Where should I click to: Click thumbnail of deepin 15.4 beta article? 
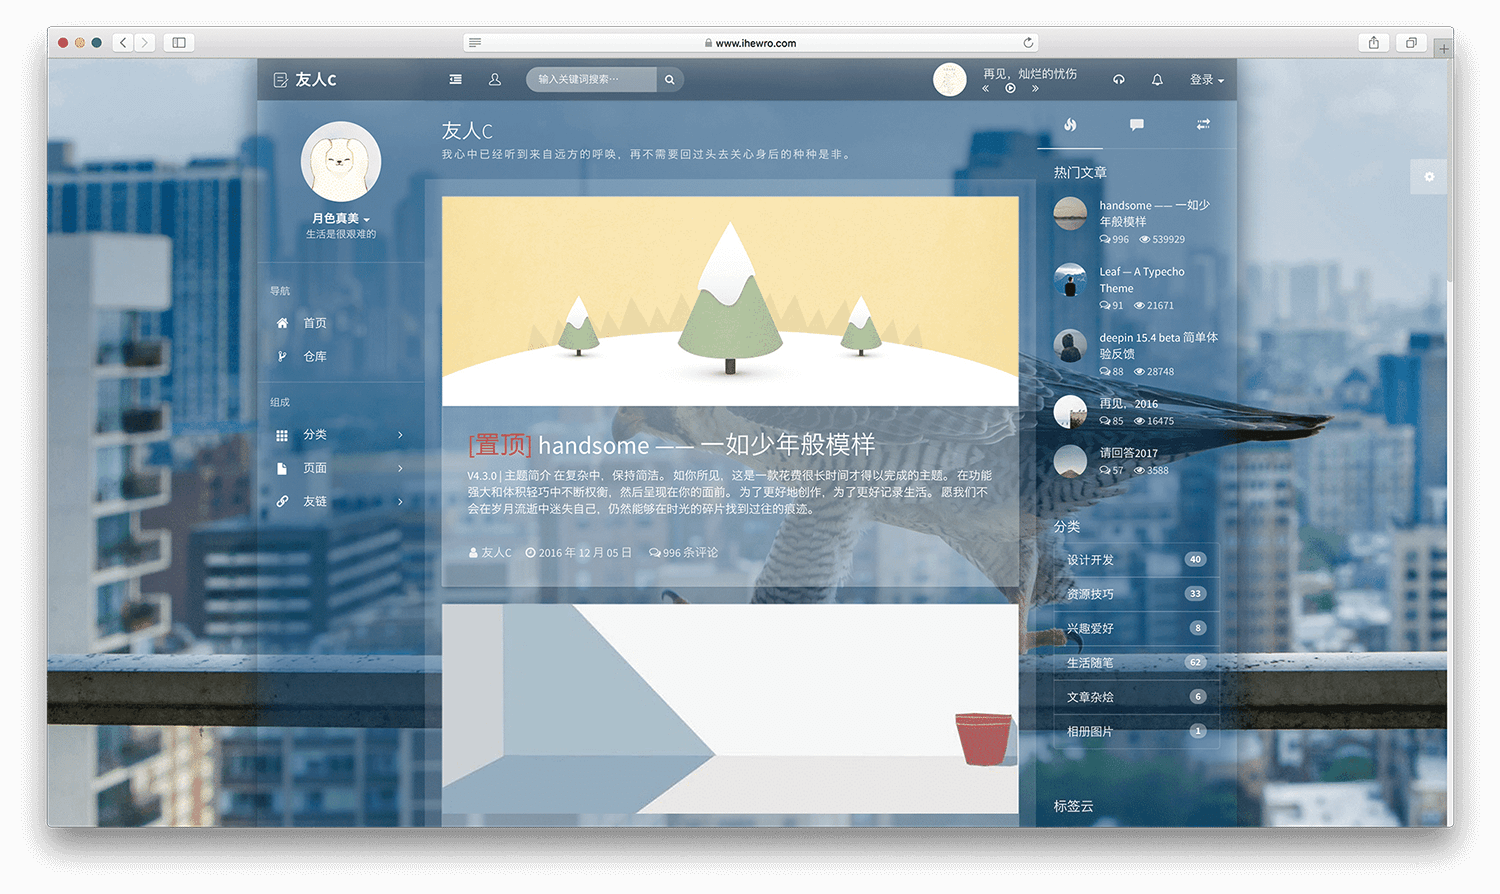[1070, 346]
